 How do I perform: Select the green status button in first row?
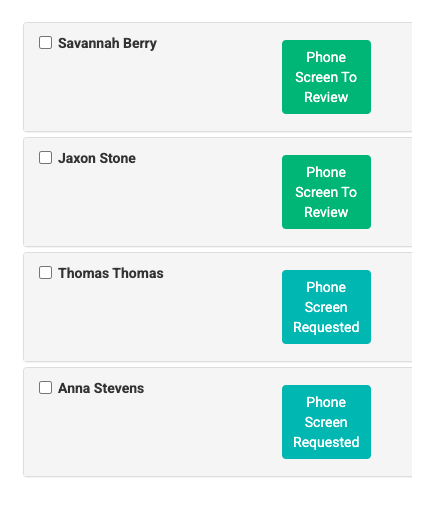pyautogui.click(x=326, y=77)
